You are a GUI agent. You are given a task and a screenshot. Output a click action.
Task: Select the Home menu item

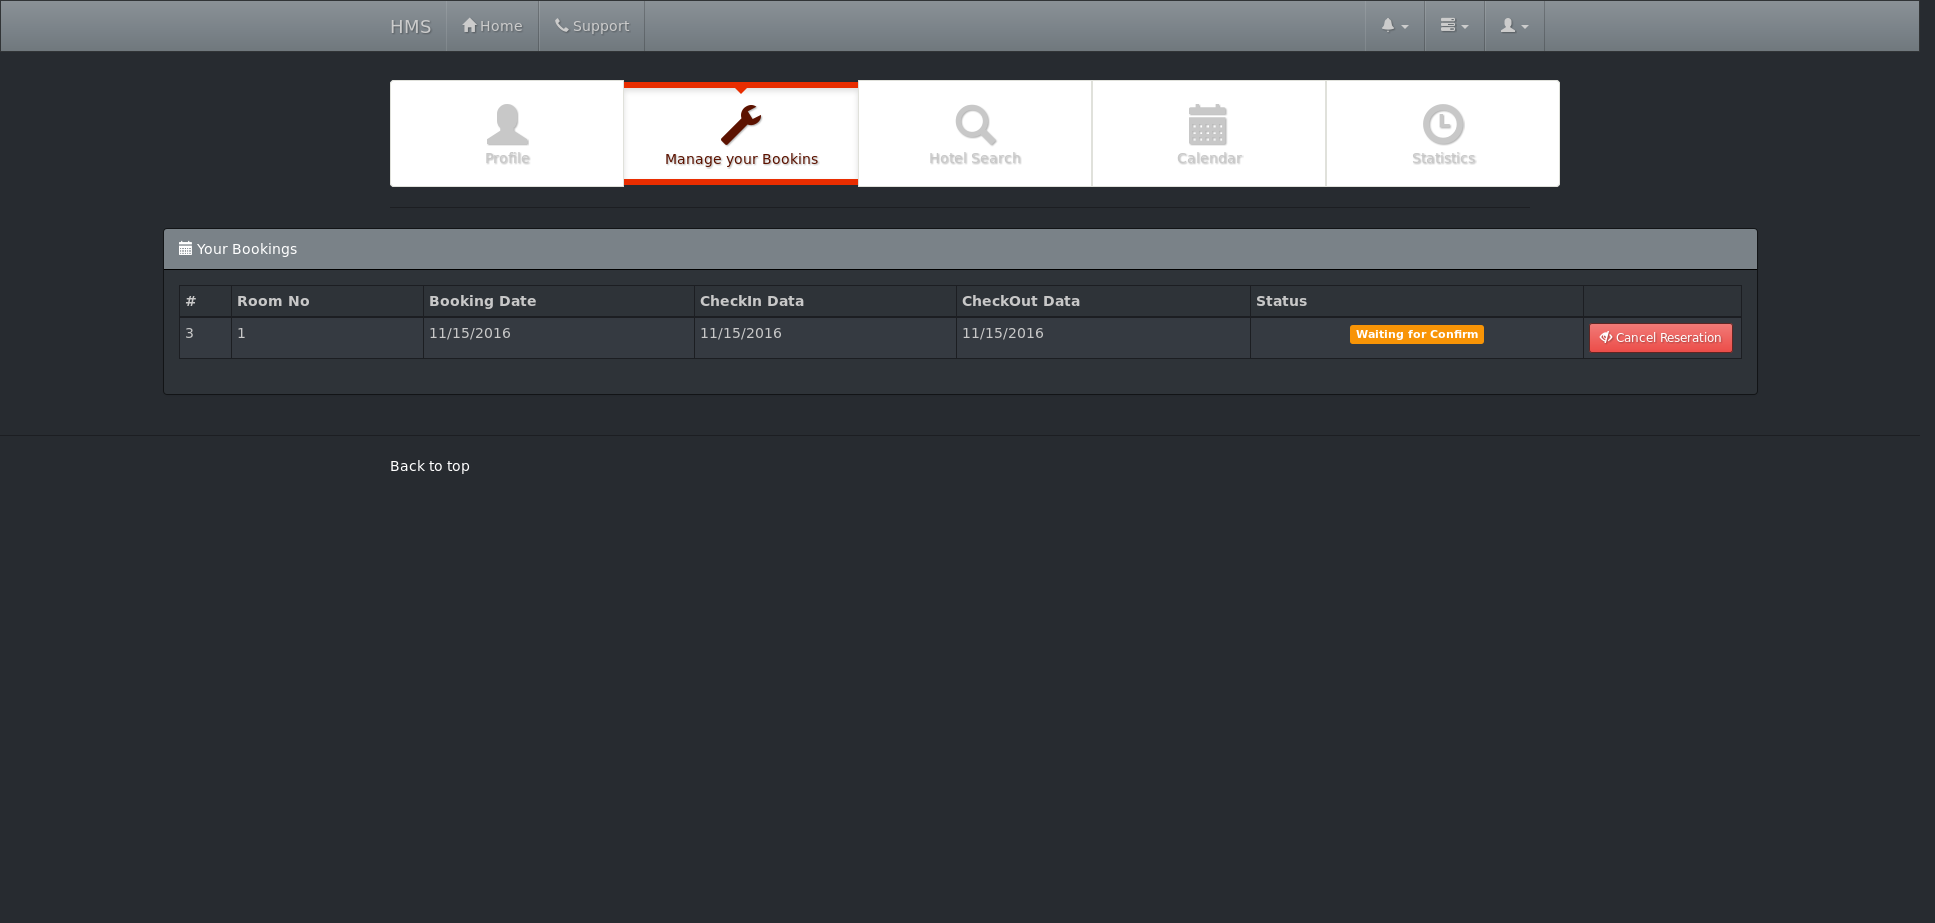coord(492,25)
